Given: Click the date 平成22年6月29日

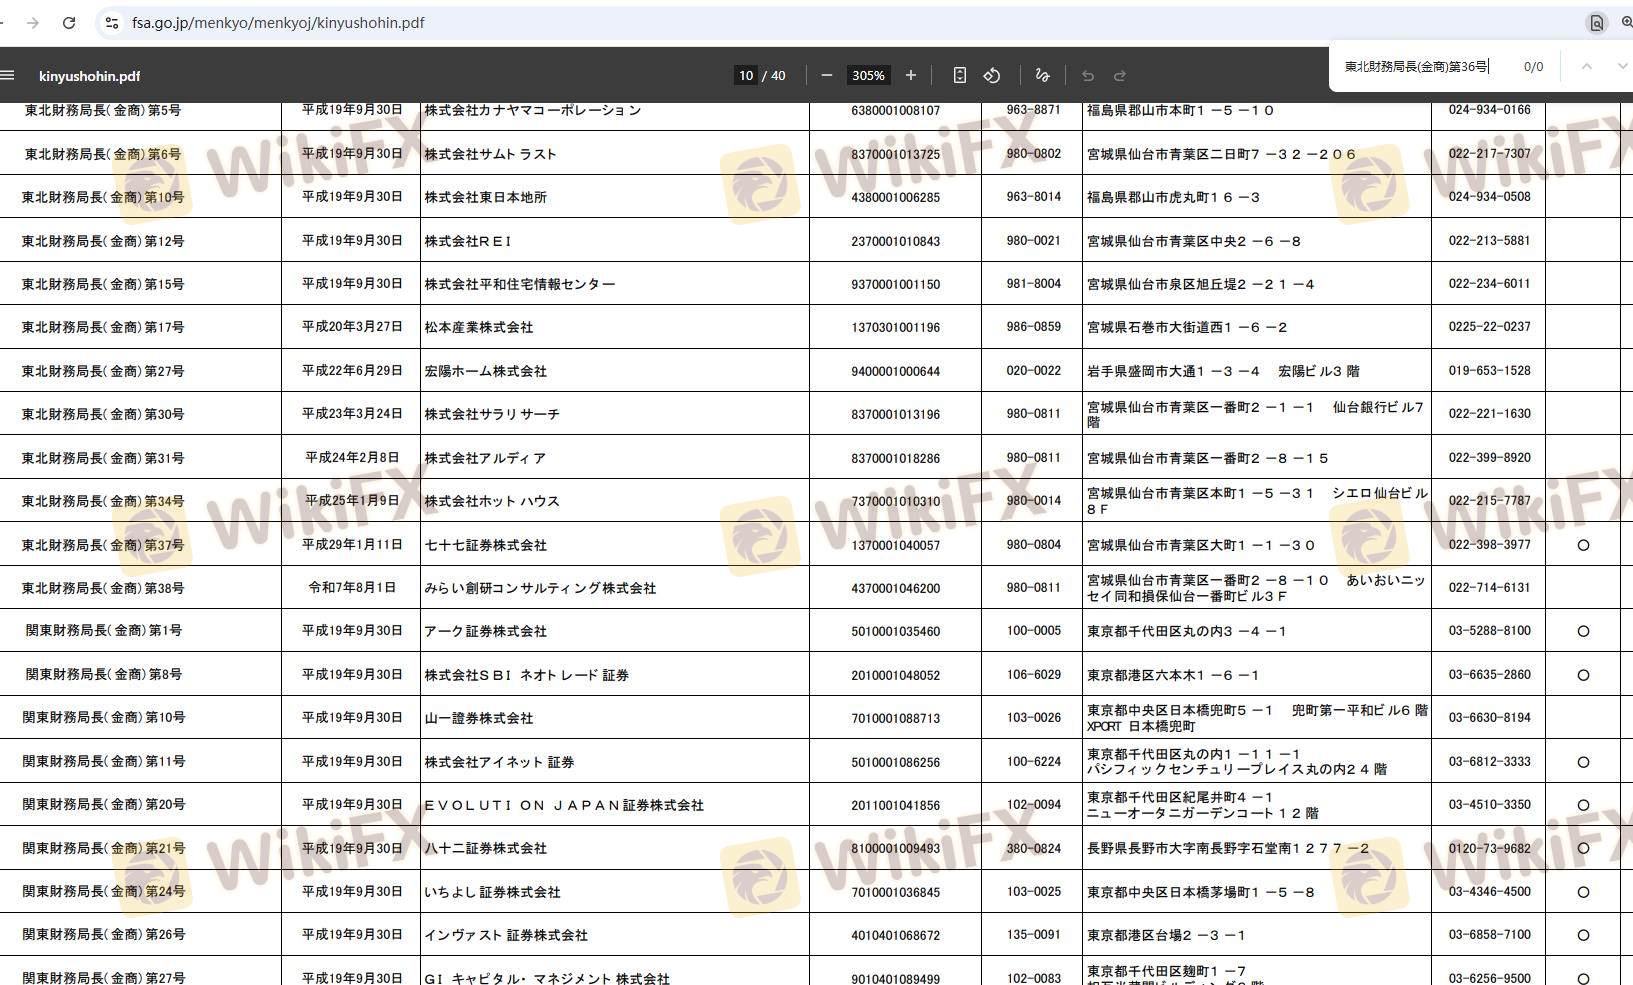Looking at the screenshot, I should (352, 371).
